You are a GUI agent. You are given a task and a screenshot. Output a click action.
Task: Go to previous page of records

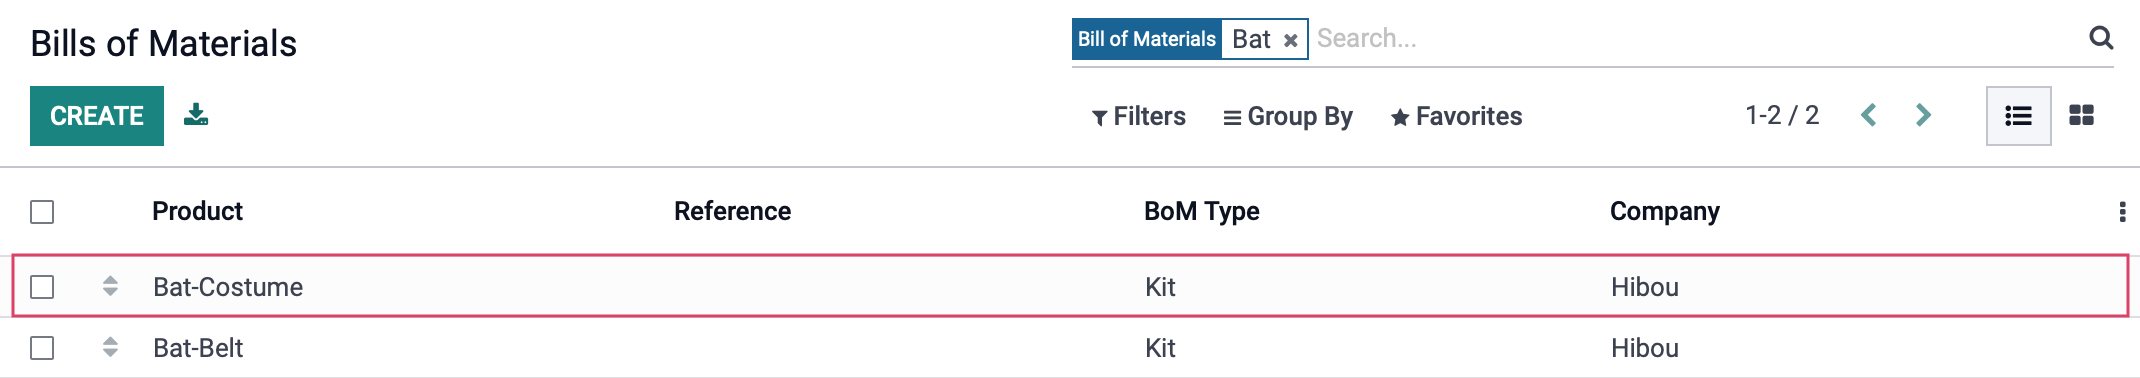click(1868, 115)
